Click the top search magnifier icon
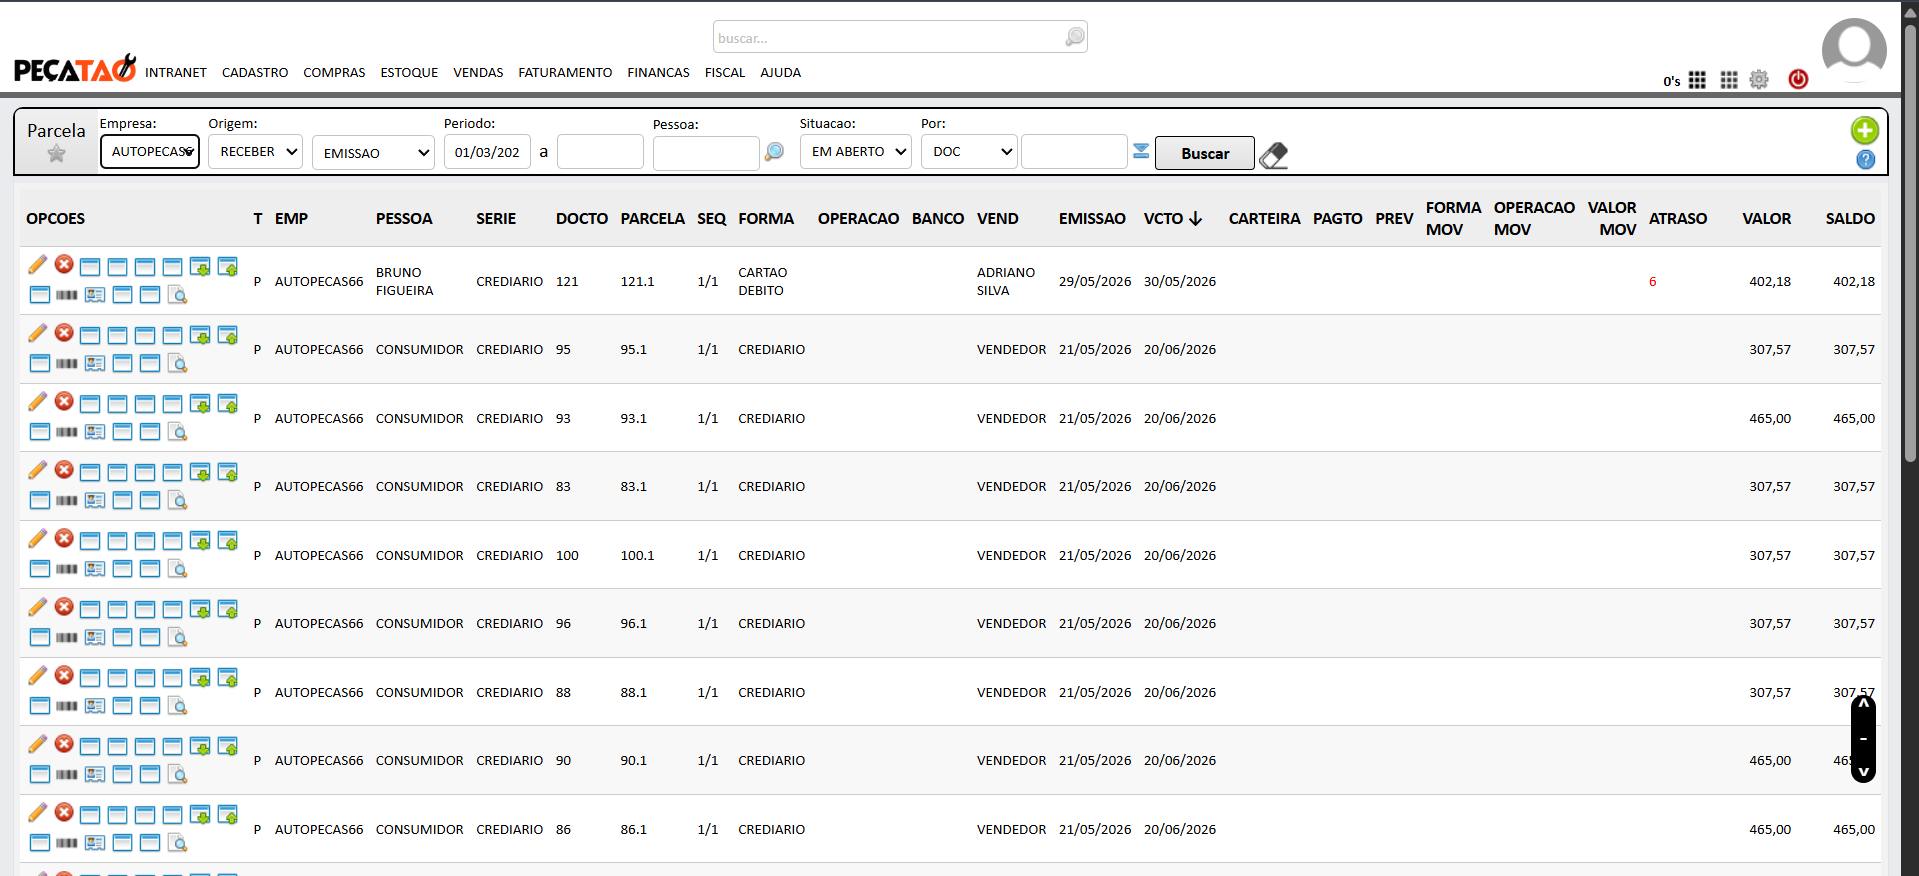Viewport: 1919px width, 876px height. click(x=1075, y=37)
